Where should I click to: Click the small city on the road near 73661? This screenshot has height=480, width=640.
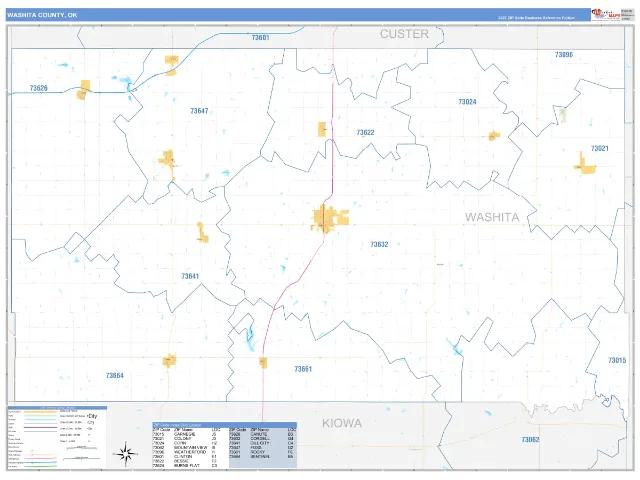tap(263, 362)
